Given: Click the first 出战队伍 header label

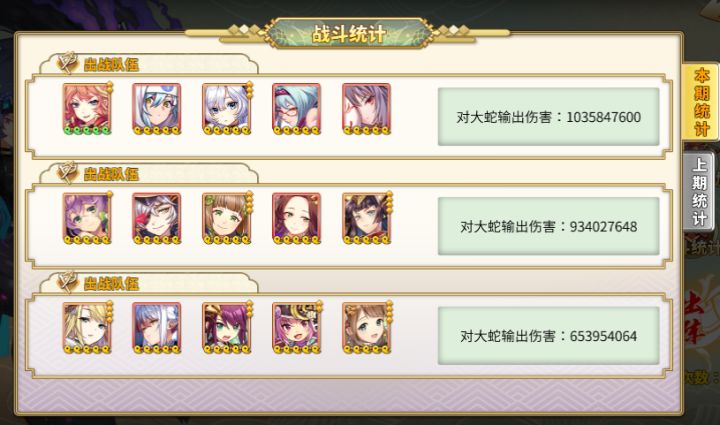Looking at the screenshot, I should 111,64.
